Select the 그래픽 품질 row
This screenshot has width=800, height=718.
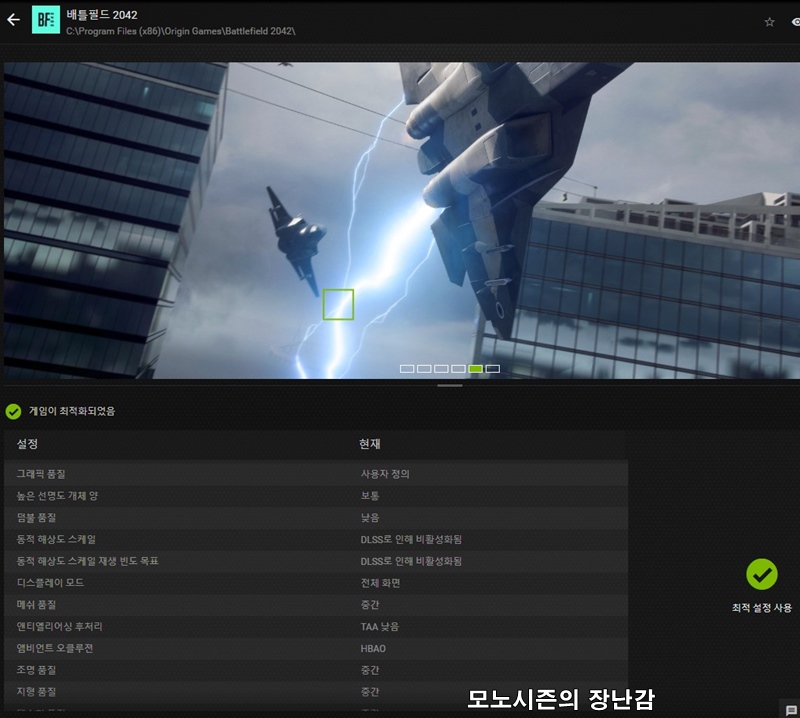pos(316,474)
